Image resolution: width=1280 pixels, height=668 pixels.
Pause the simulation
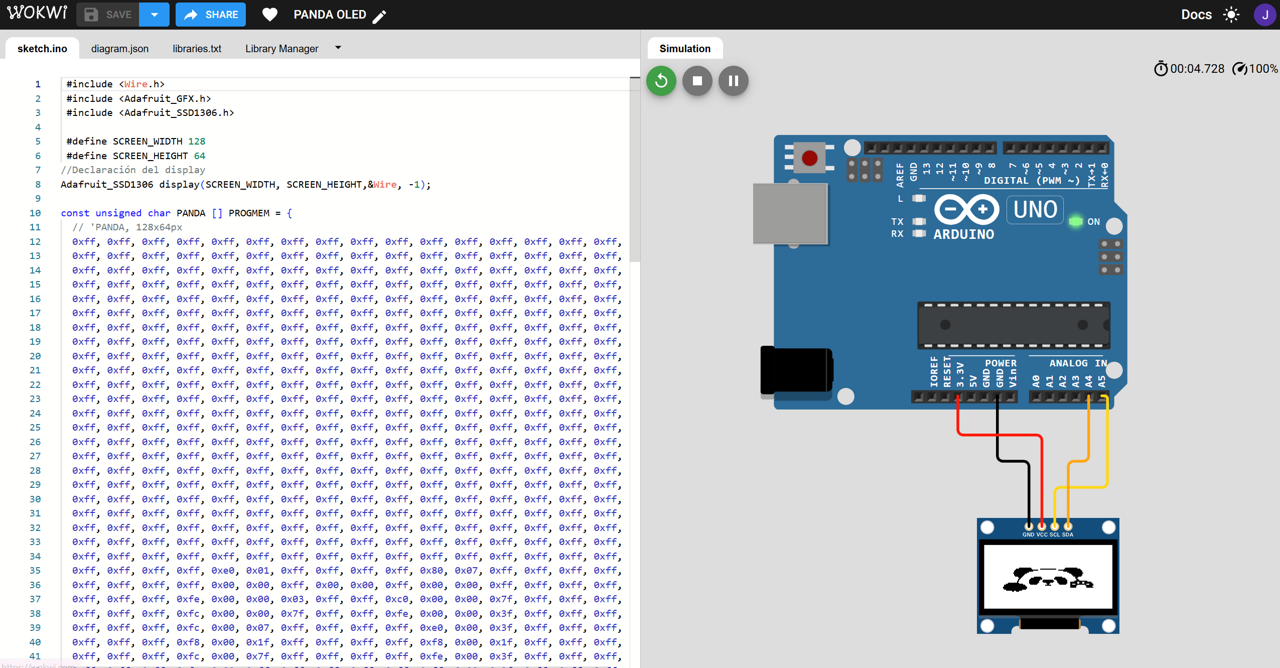(733, 81)
